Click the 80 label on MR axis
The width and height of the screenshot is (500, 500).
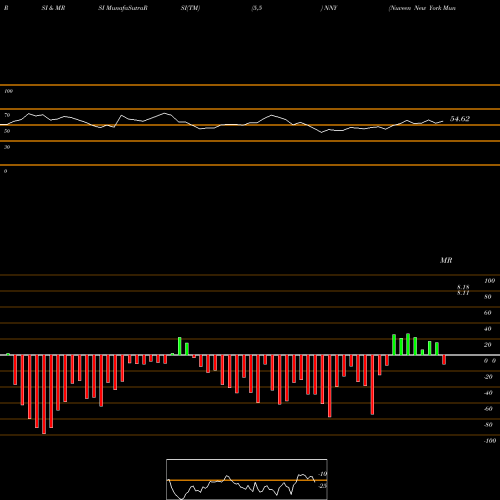pyautogui.click(x=488, y=297)
